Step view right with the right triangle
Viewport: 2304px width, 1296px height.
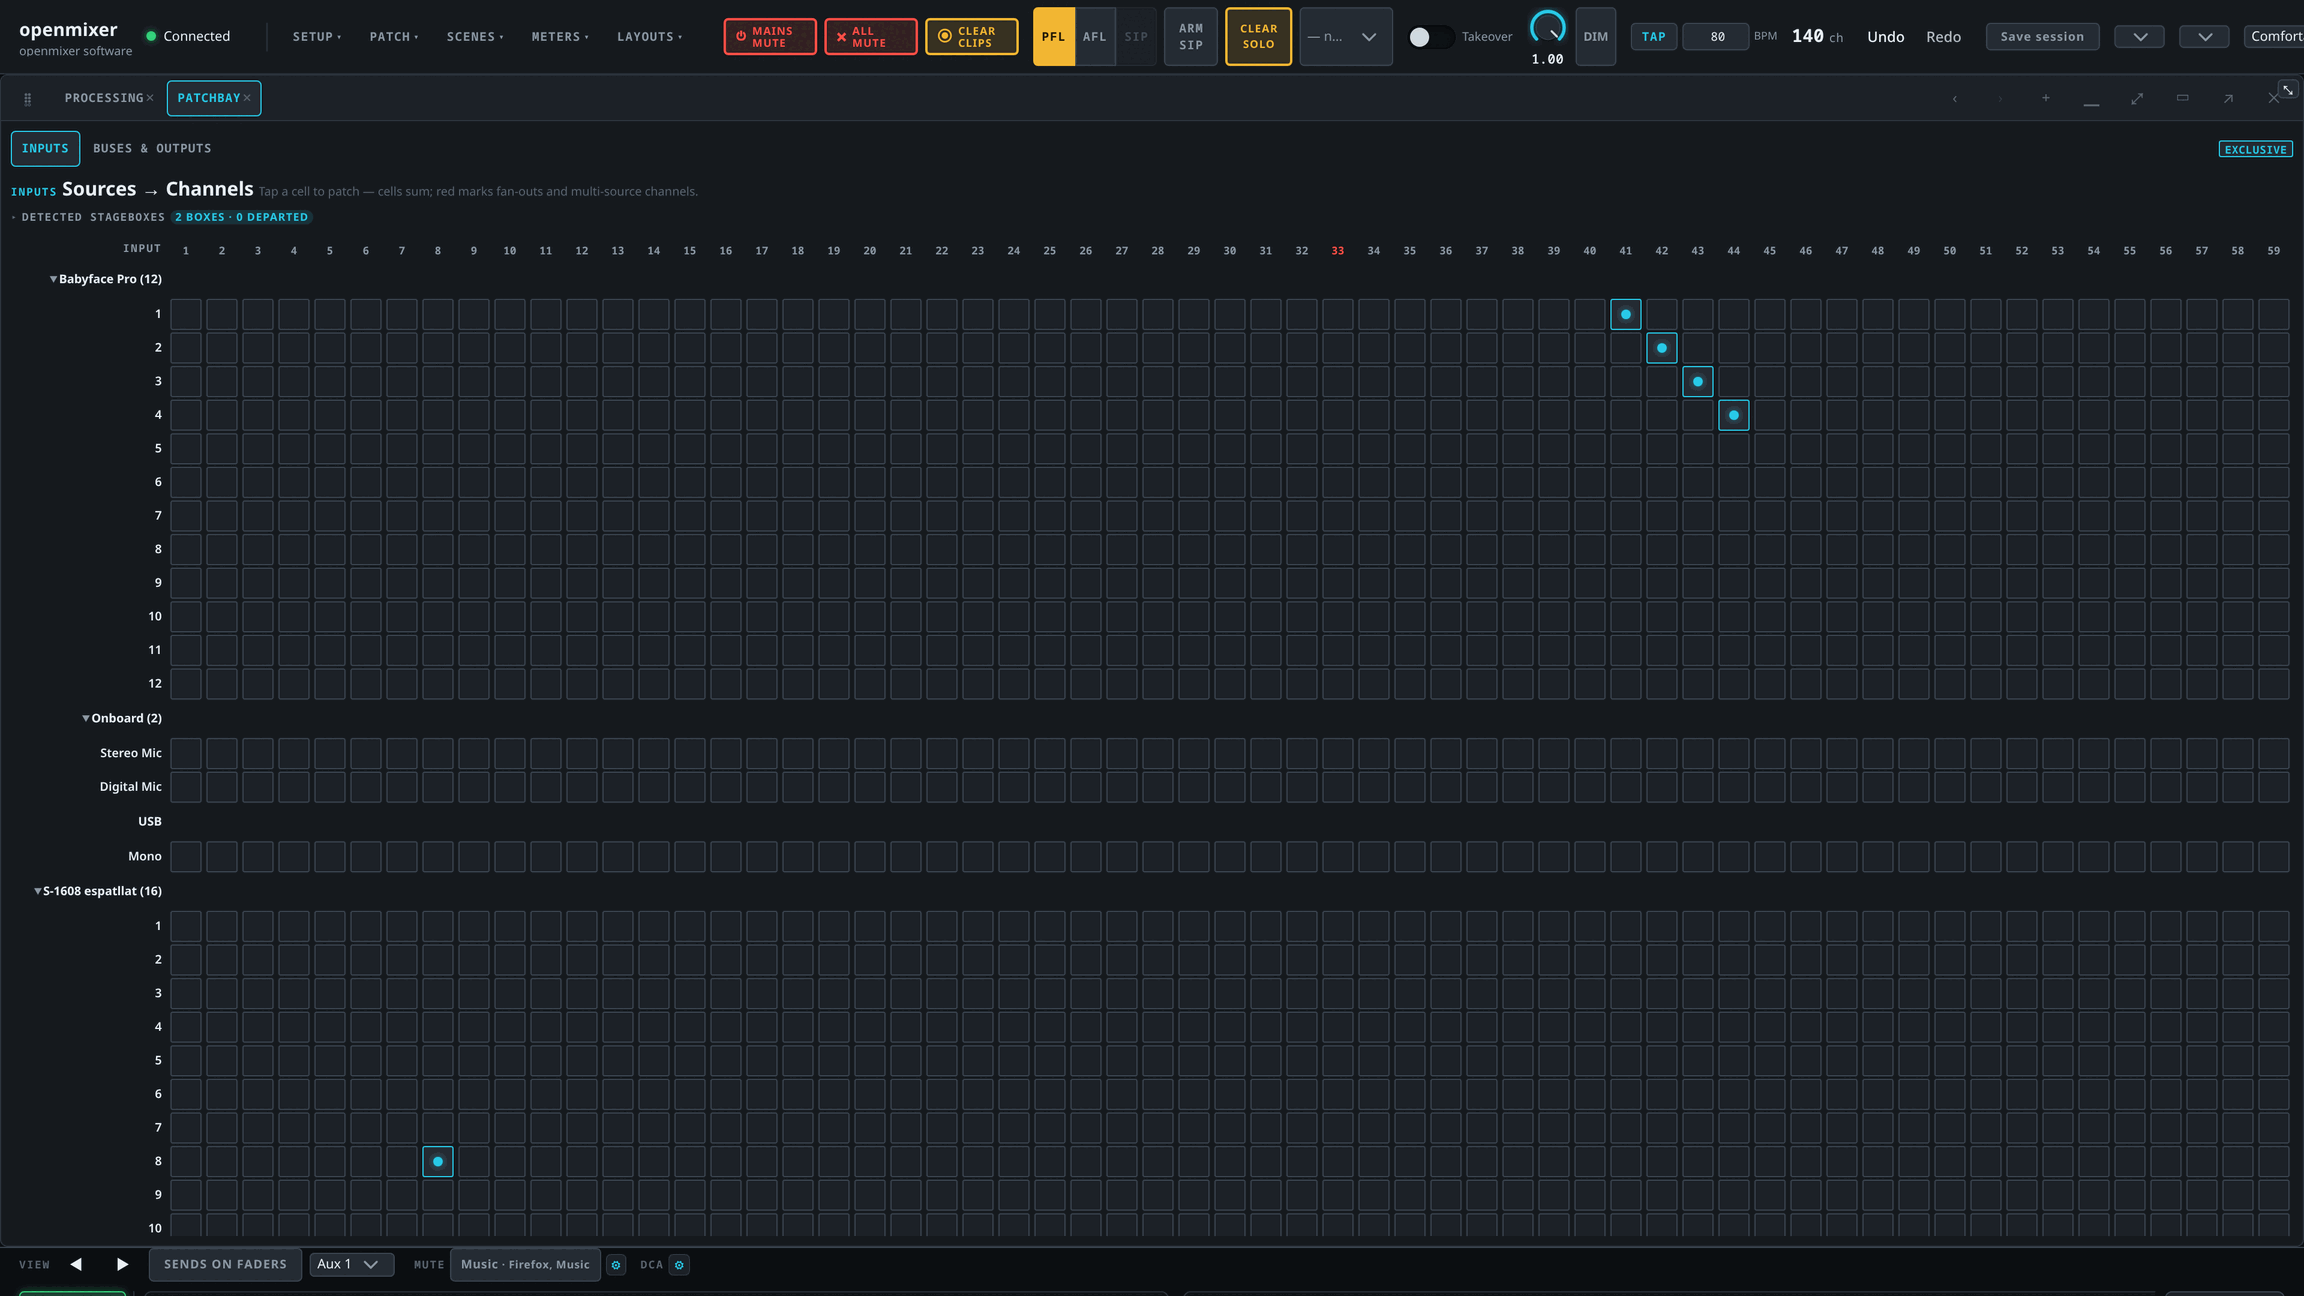coord(122,1264)
